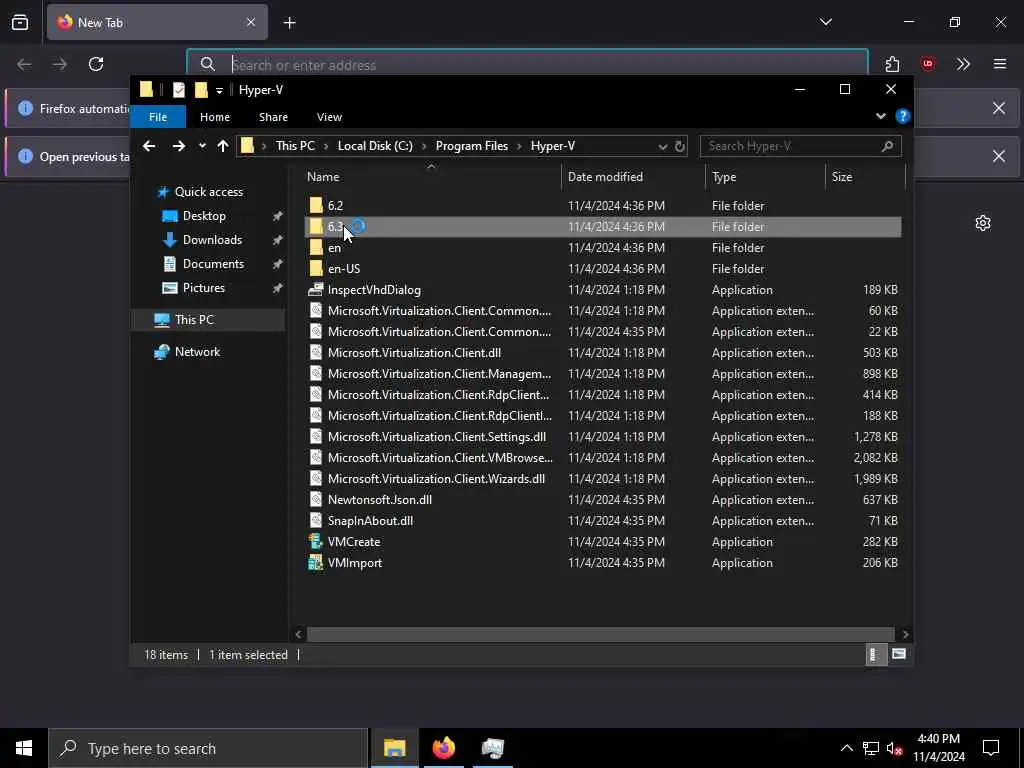Viewport: 1024px width, 768px height.
Task: Open the uBlock Origin toolbar icon
Action: 928,64
